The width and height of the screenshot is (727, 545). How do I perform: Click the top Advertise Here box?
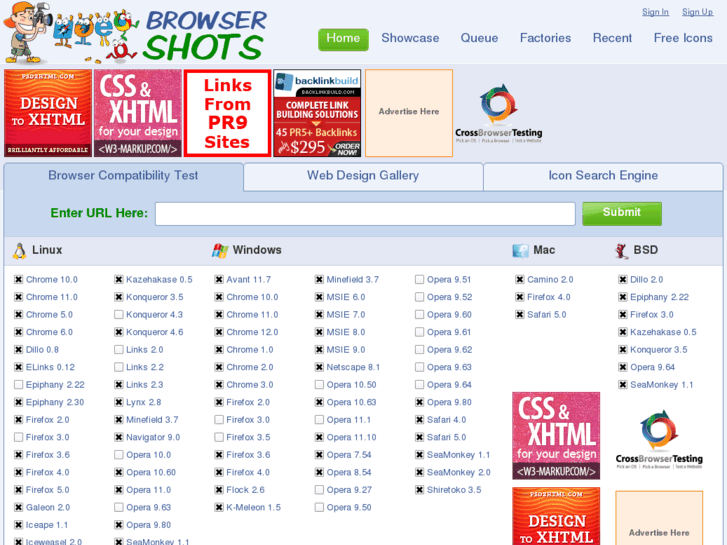(x=409, y=113)
